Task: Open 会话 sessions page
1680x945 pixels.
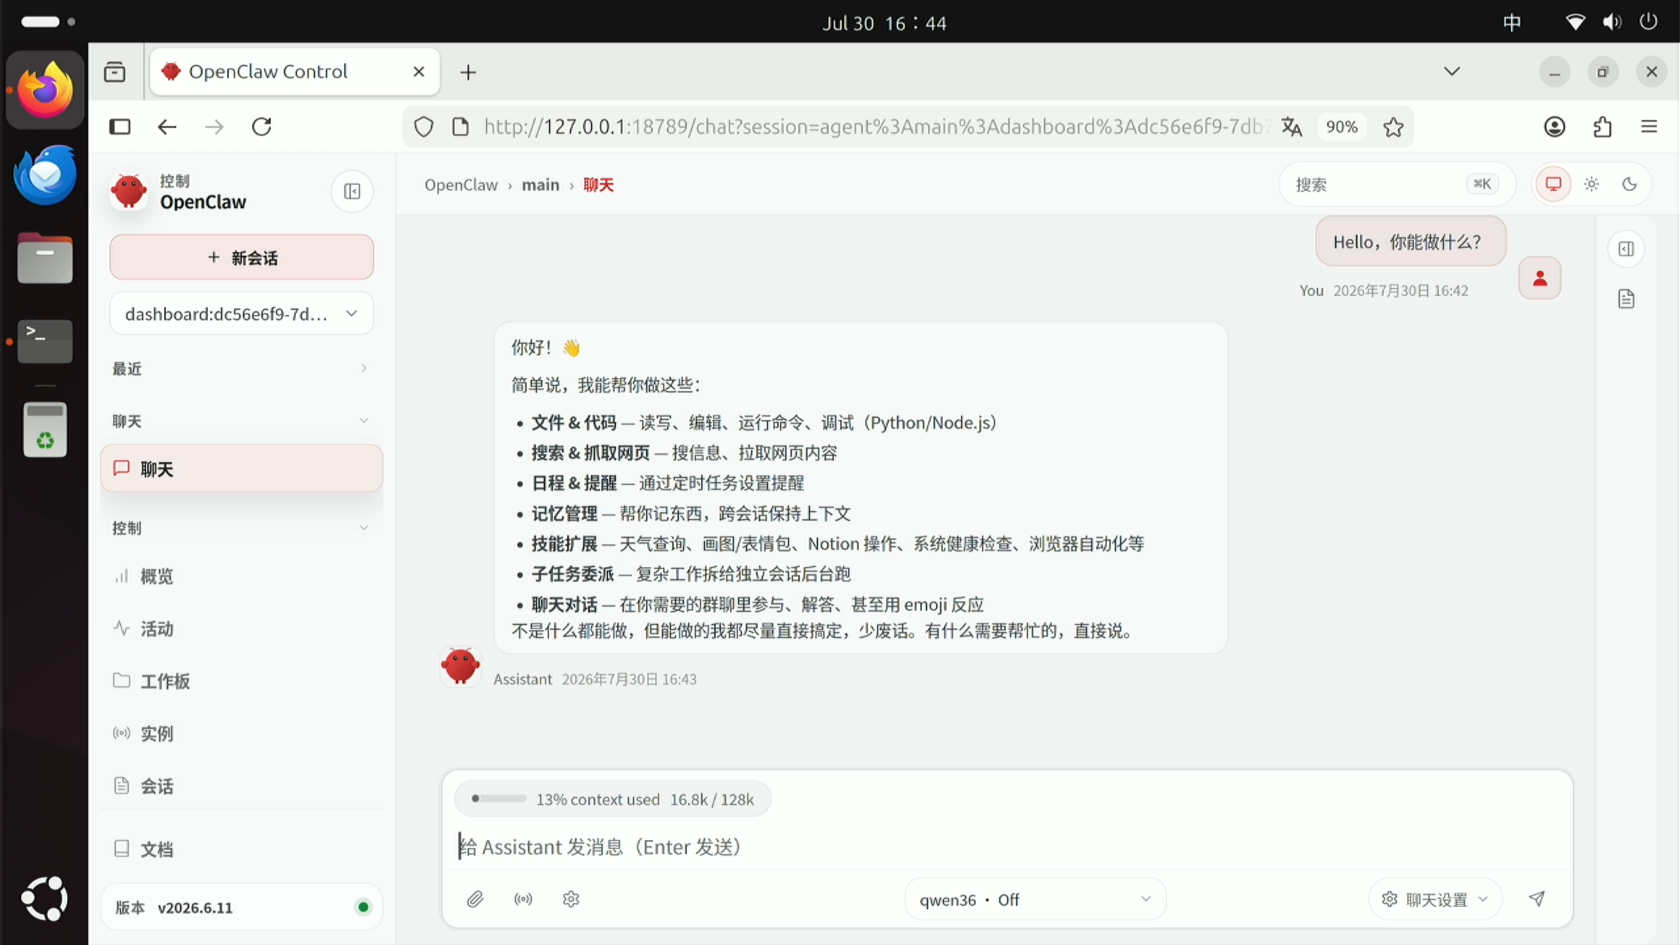Action: click(242, 786)
